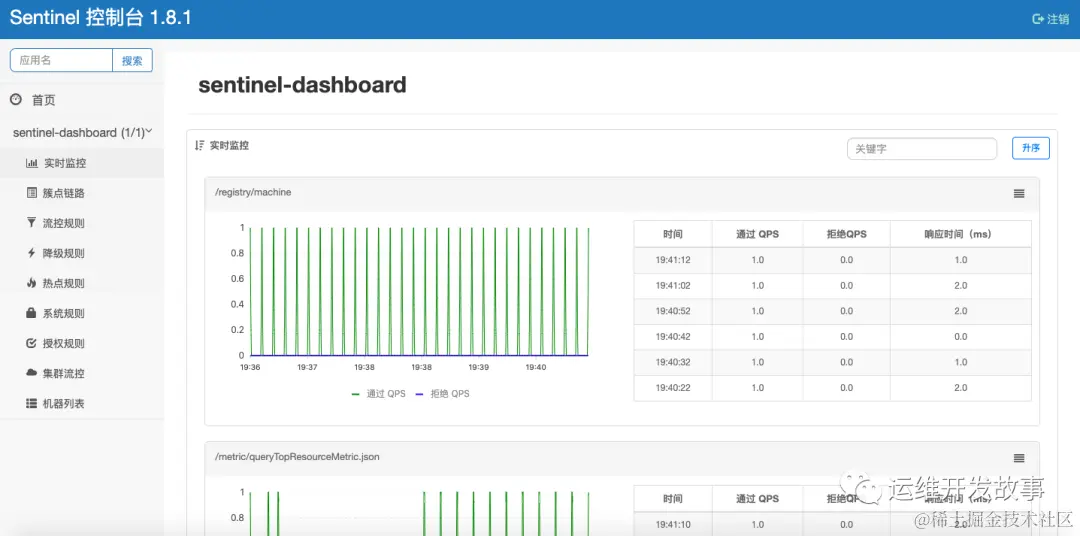Click the 19:40:22 time cell
This screenshot has height=536, width=1080.
coord(673,387)
